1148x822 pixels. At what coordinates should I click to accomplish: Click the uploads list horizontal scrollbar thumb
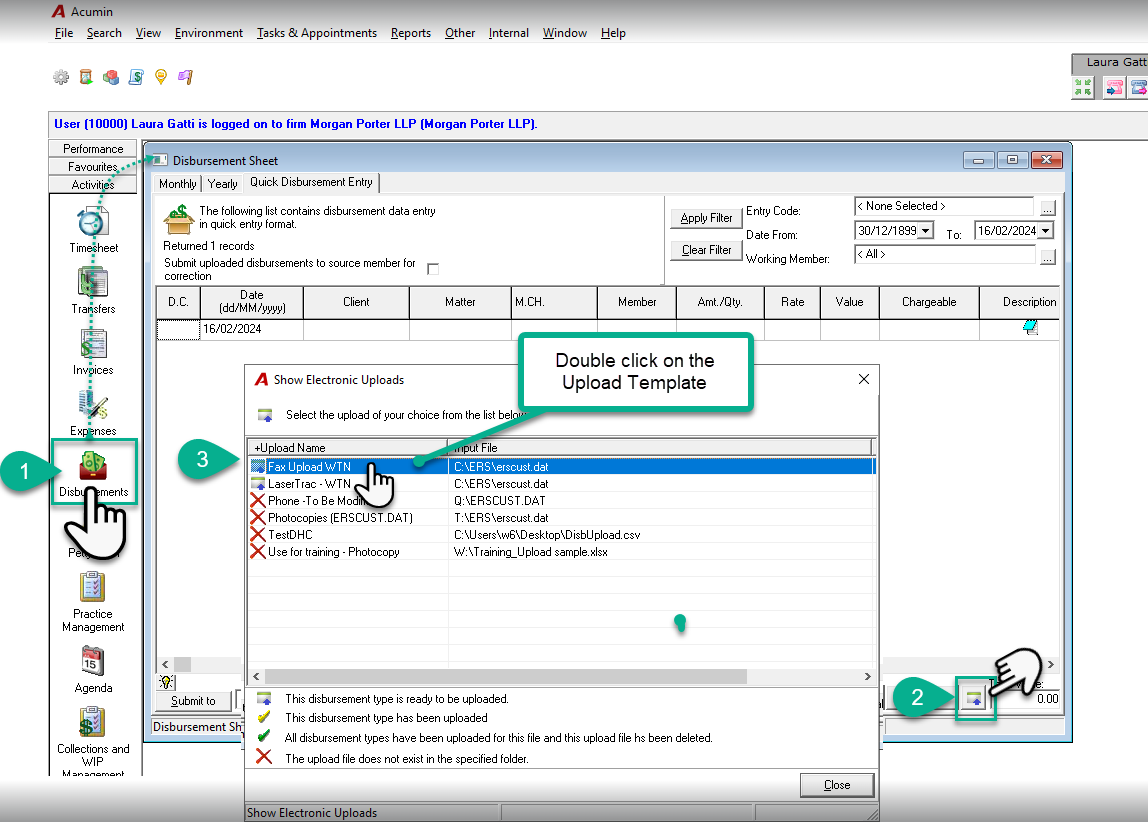coord(506,677)
